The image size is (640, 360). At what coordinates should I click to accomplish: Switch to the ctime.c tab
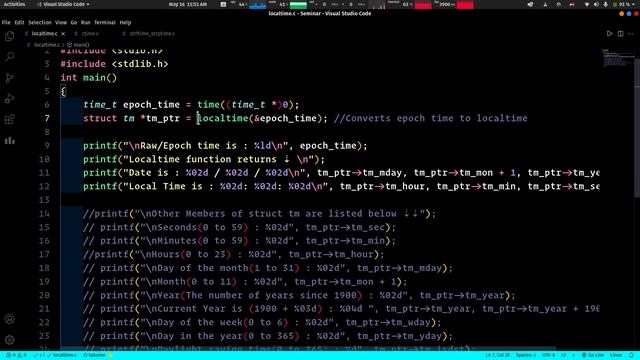pos(87,34)
